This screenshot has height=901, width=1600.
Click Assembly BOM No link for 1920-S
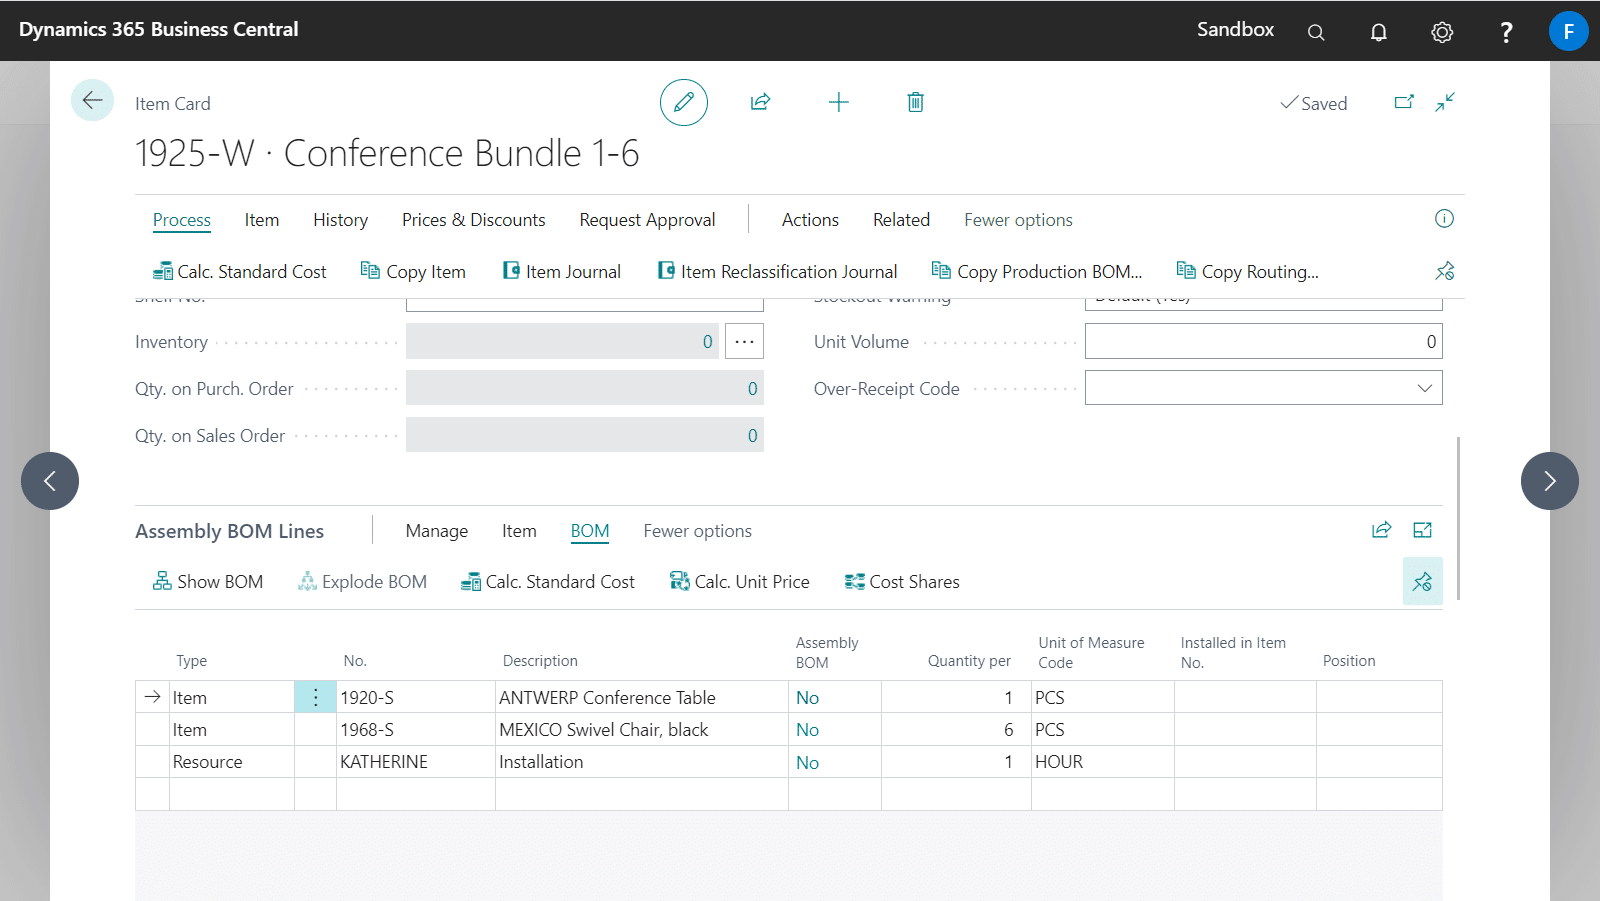pos(807,698)
